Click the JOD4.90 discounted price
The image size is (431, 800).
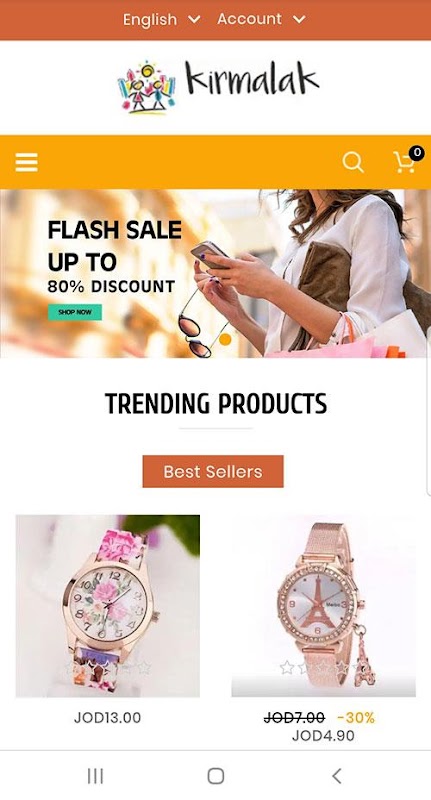coord(323,736)
